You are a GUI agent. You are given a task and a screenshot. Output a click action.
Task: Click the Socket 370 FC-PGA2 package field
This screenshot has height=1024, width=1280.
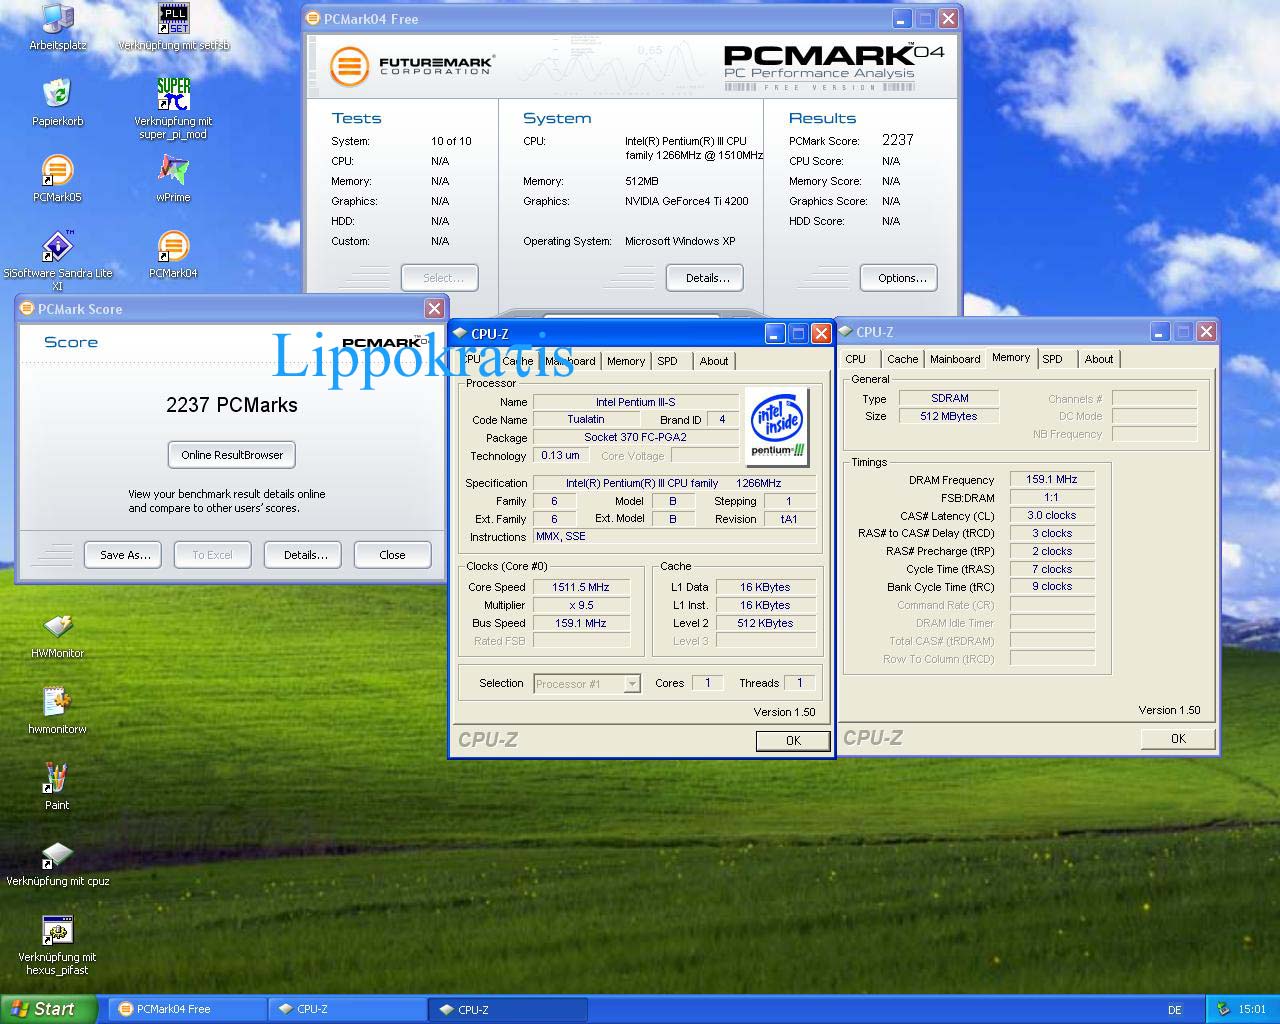(x=635, y=437)
